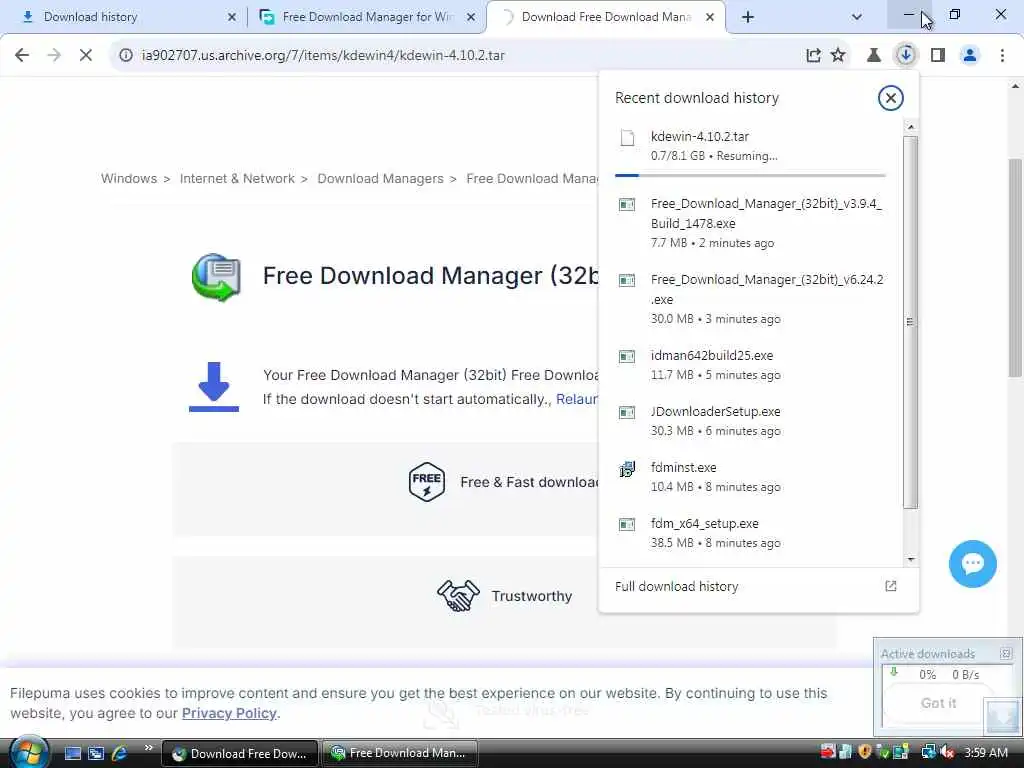This screenshot has height=768, width=1024.
Task: Click Show desktop quick launch icon
Action: click(x=72, y=754)
